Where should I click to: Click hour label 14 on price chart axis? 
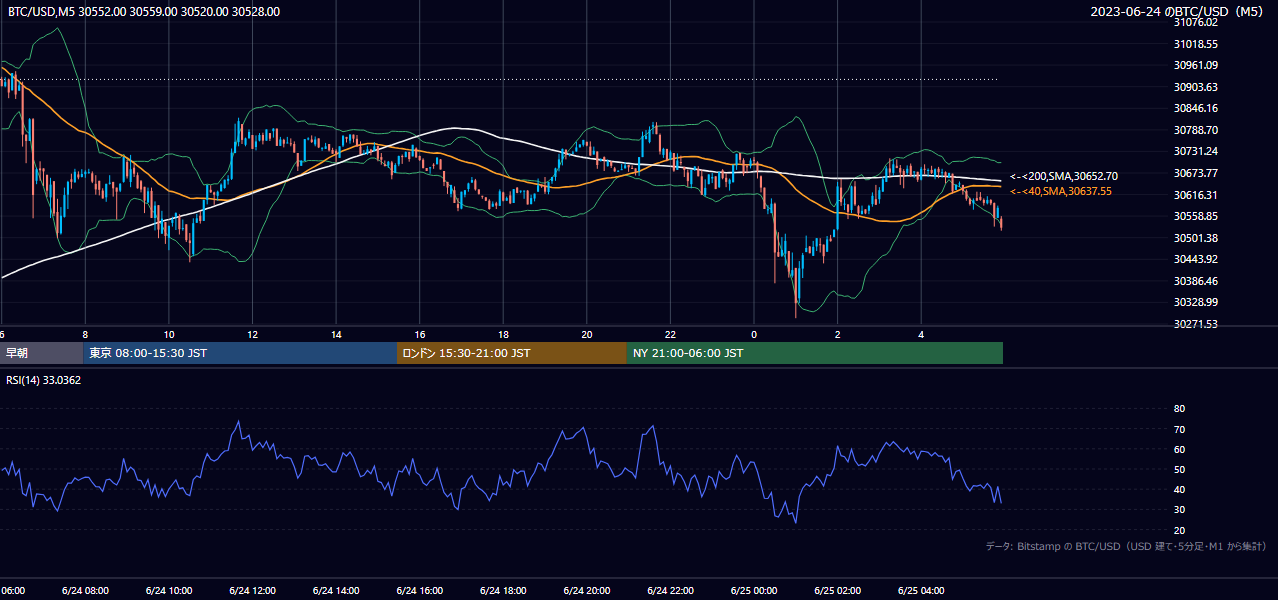337,335
